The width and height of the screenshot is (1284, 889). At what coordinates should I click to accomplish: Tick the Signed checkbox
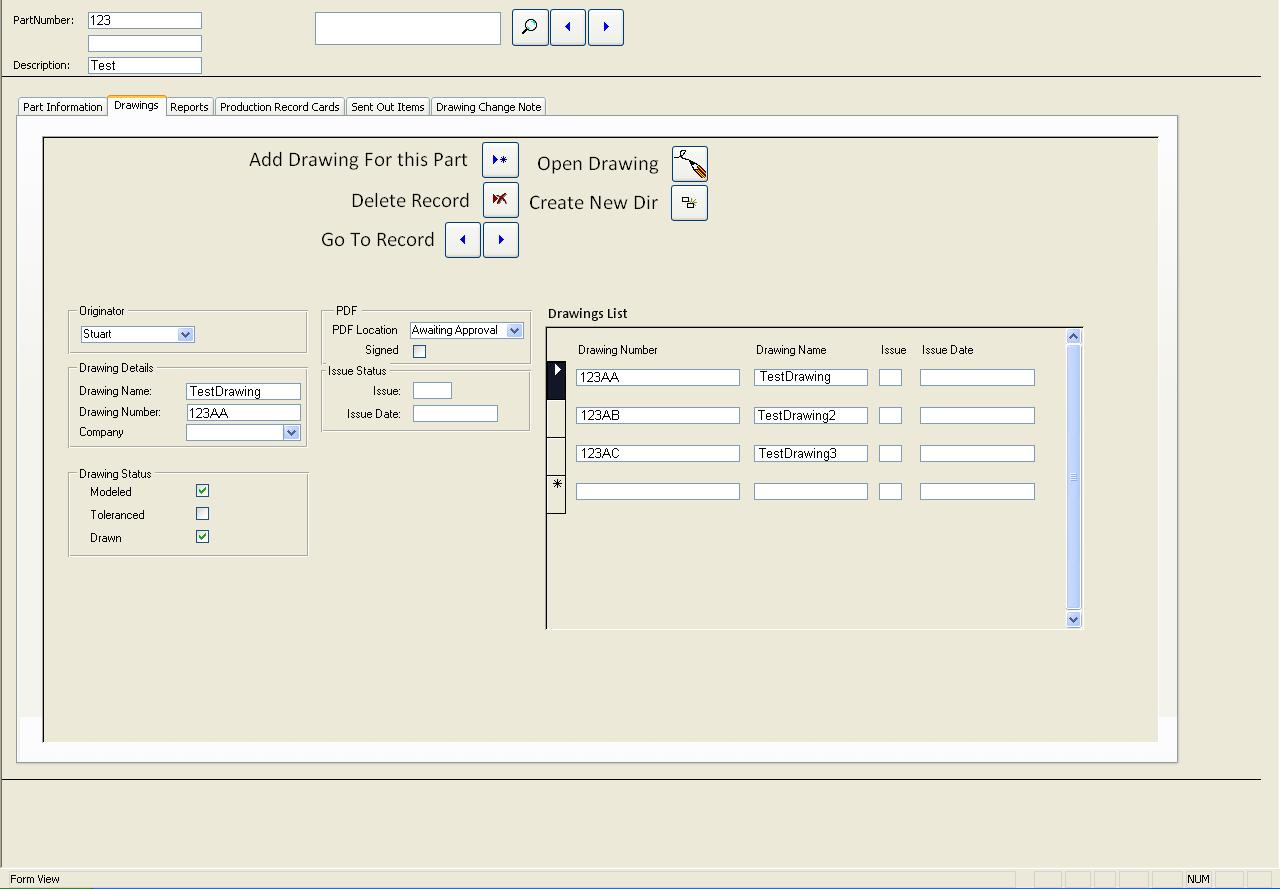click(420, 351)
